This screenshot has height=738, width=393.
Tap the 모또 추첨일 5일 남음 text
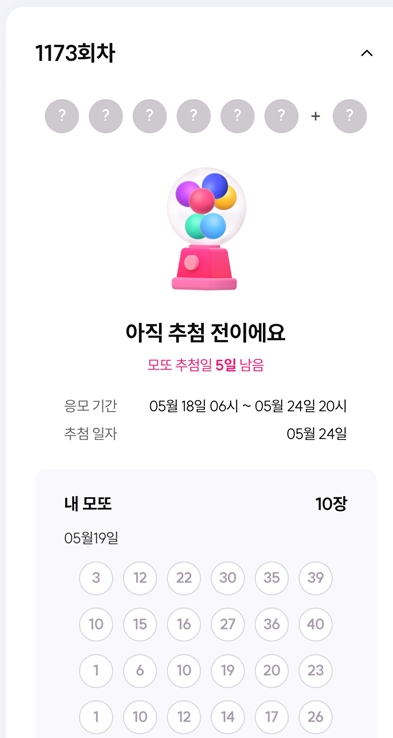point(206,365)
